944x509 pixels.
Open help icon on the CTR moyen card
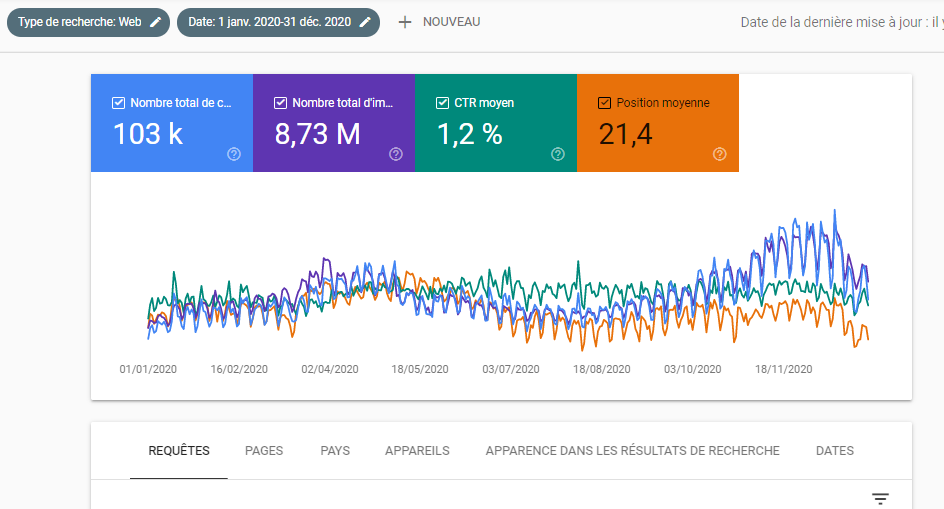coord(558,154)
